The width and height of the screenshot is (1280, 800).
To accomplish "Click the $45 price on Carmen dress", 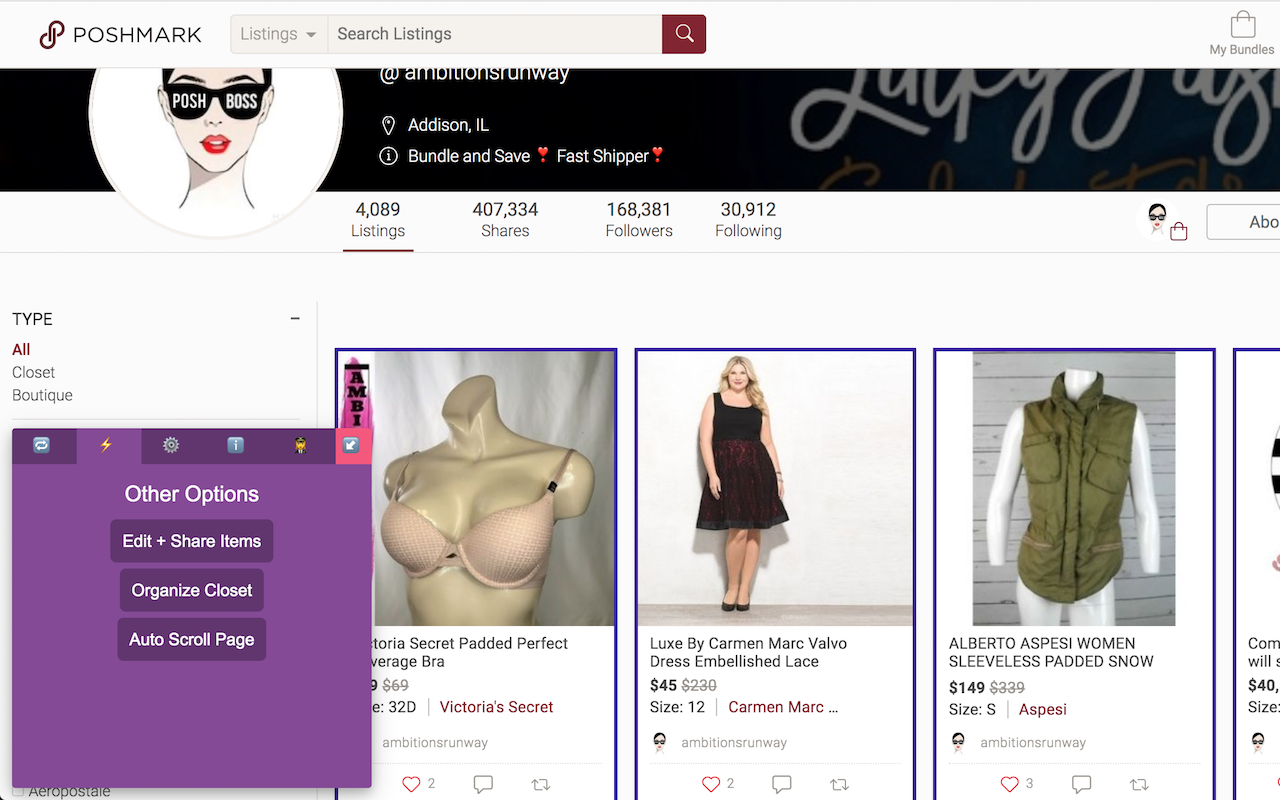I will click(663, 685).
